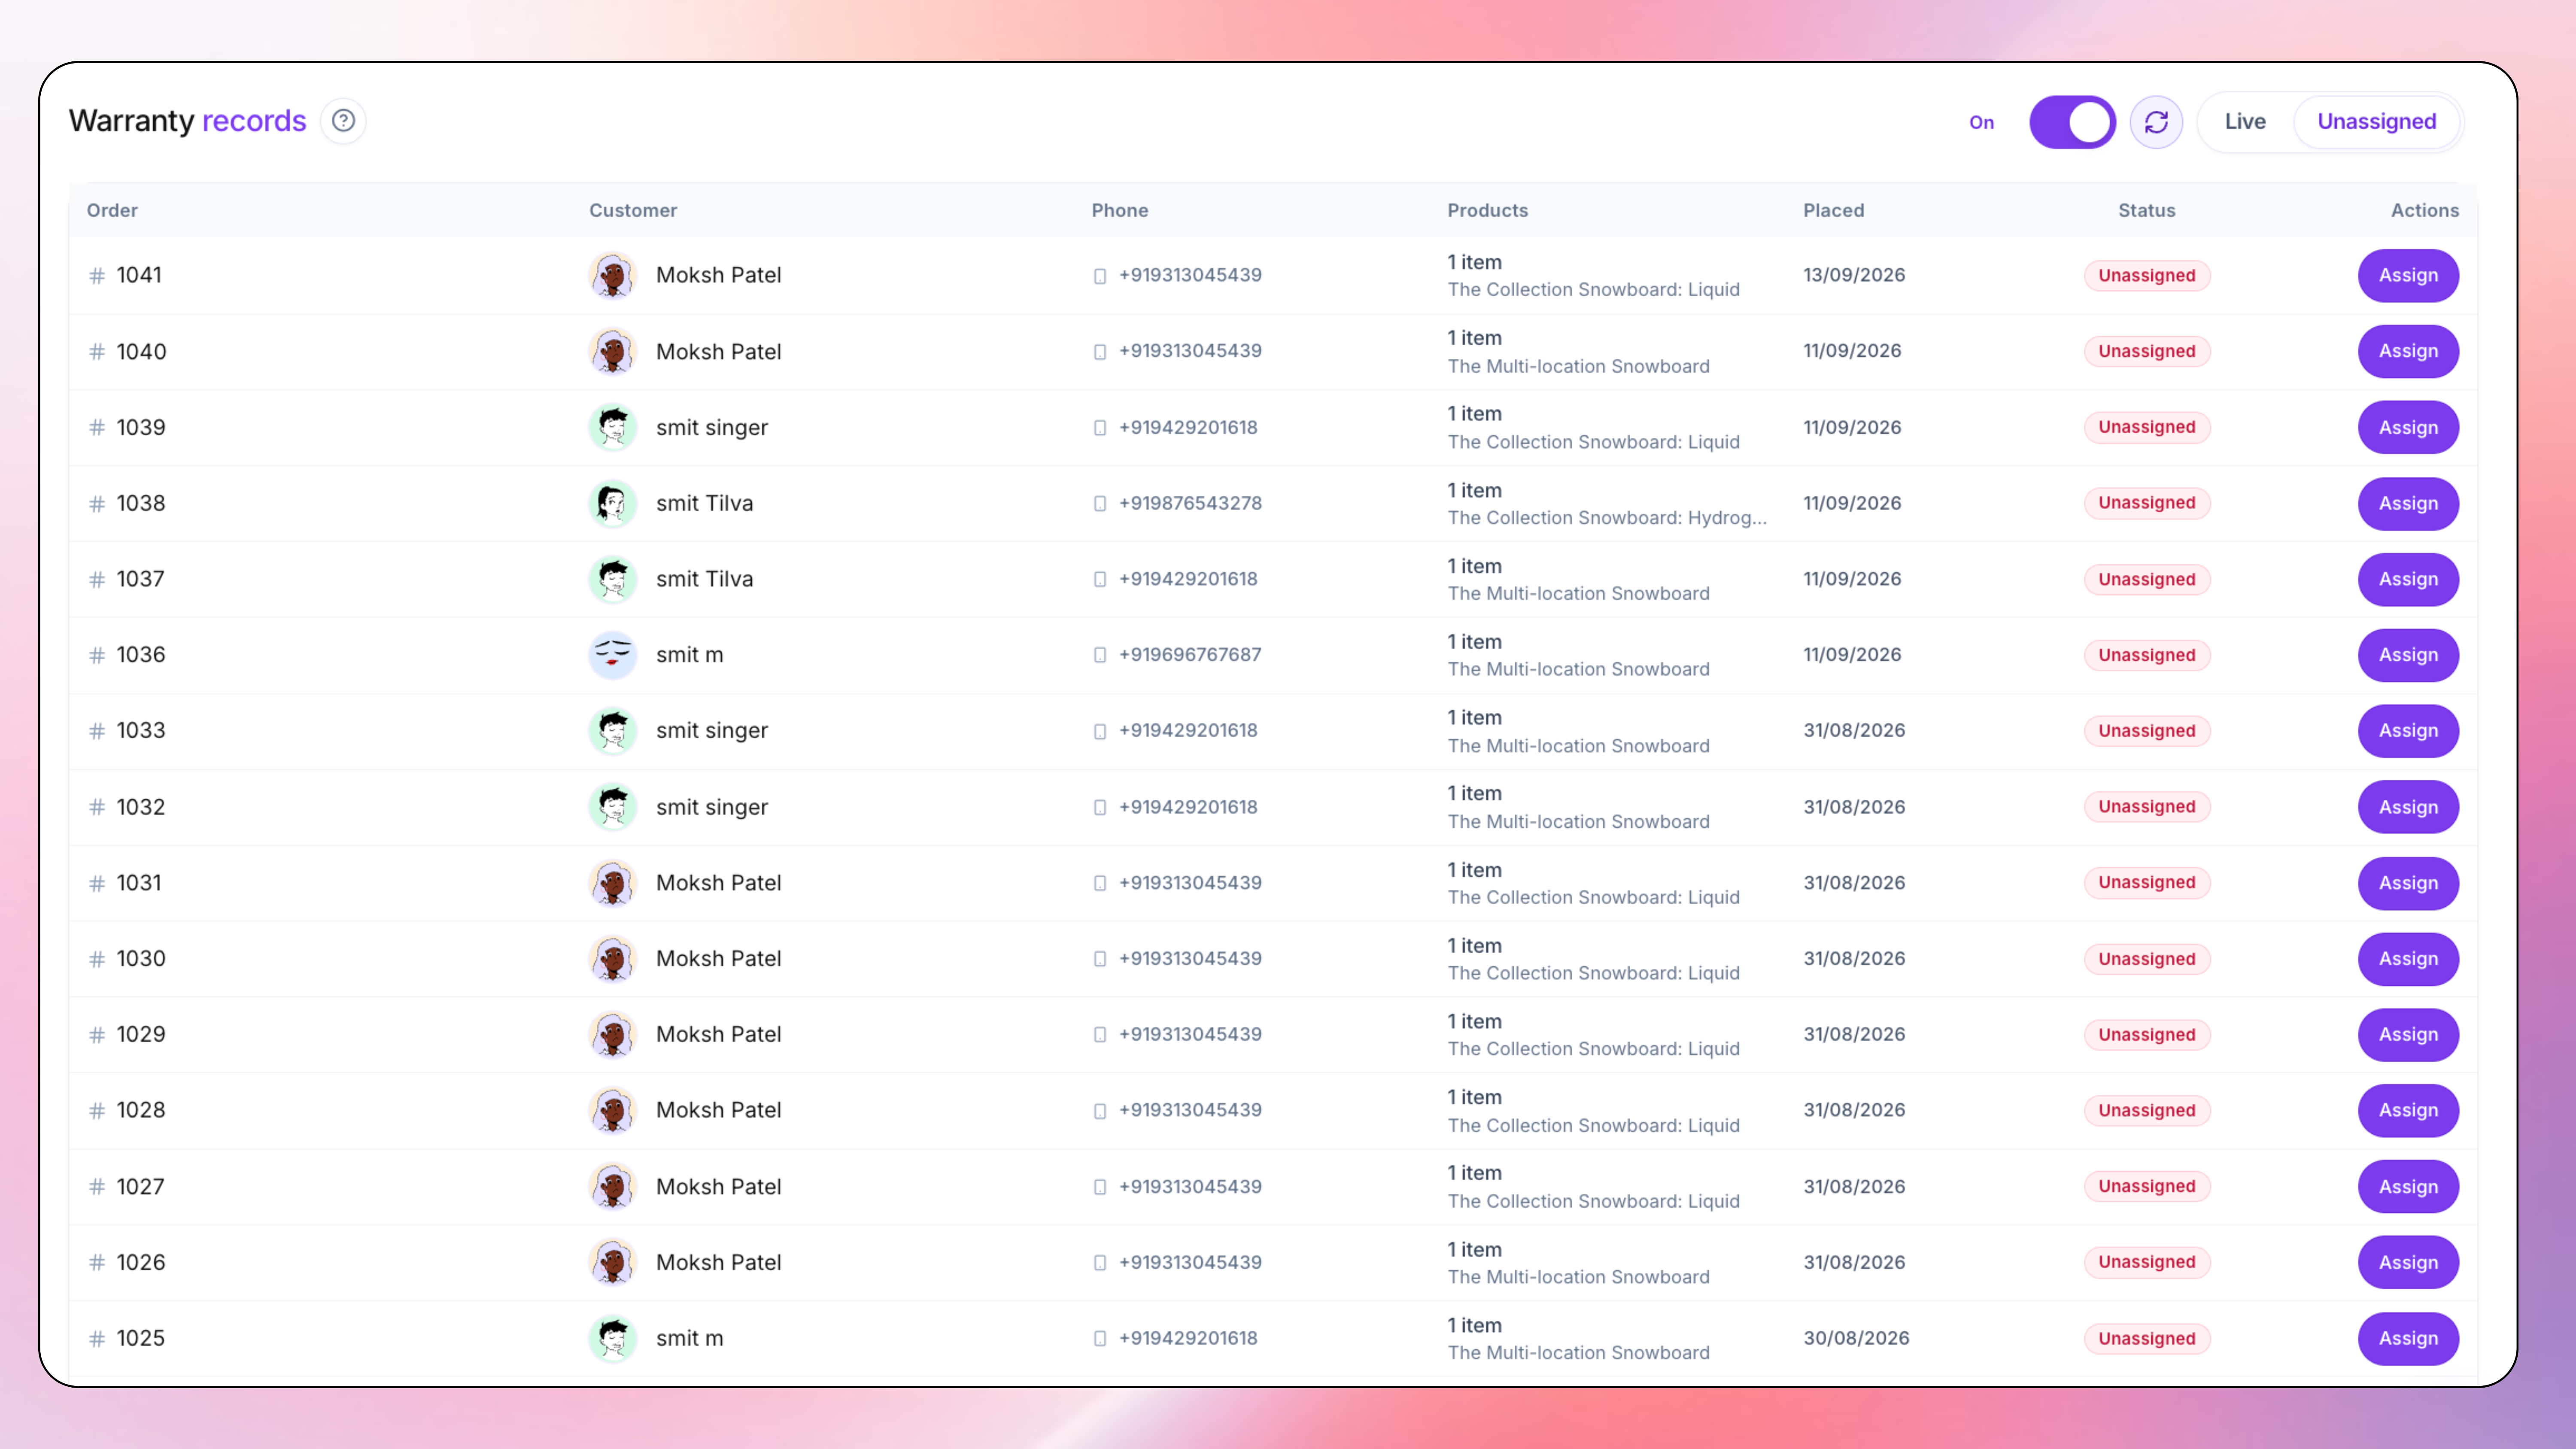
Task: Click smit singer's avatar in order 1033
Action: pos(613,731)
